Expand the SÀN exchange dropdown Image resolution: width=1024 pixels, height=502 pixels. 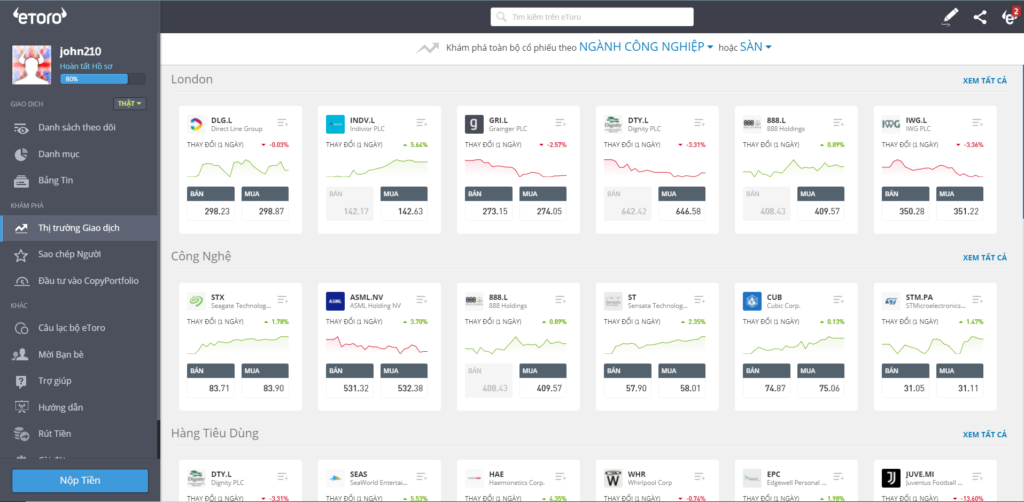click(x=756, y=47)
